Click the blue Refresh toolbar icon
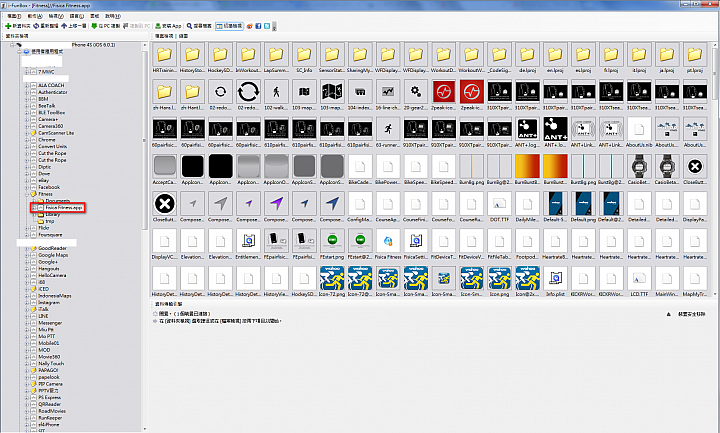Screen dimensions: 720x433 point(36,26)
